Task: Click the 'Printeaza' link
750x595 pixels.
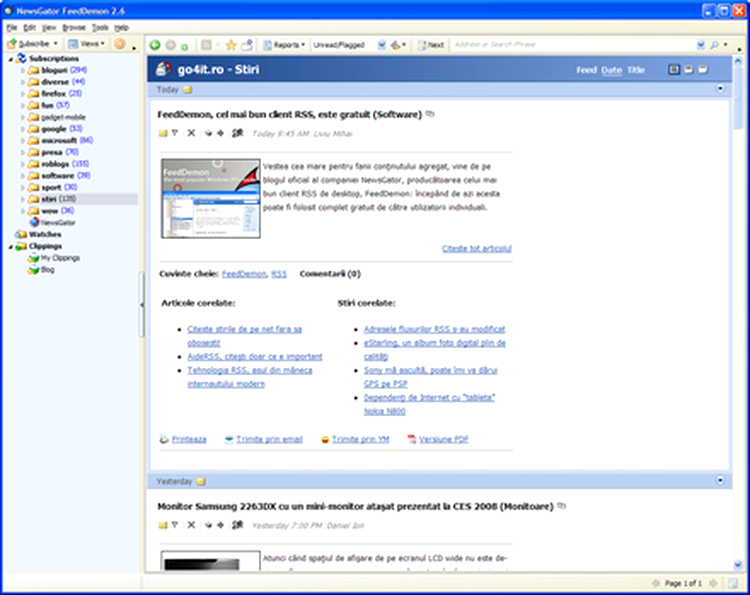Action: click(x=189, y=439)
